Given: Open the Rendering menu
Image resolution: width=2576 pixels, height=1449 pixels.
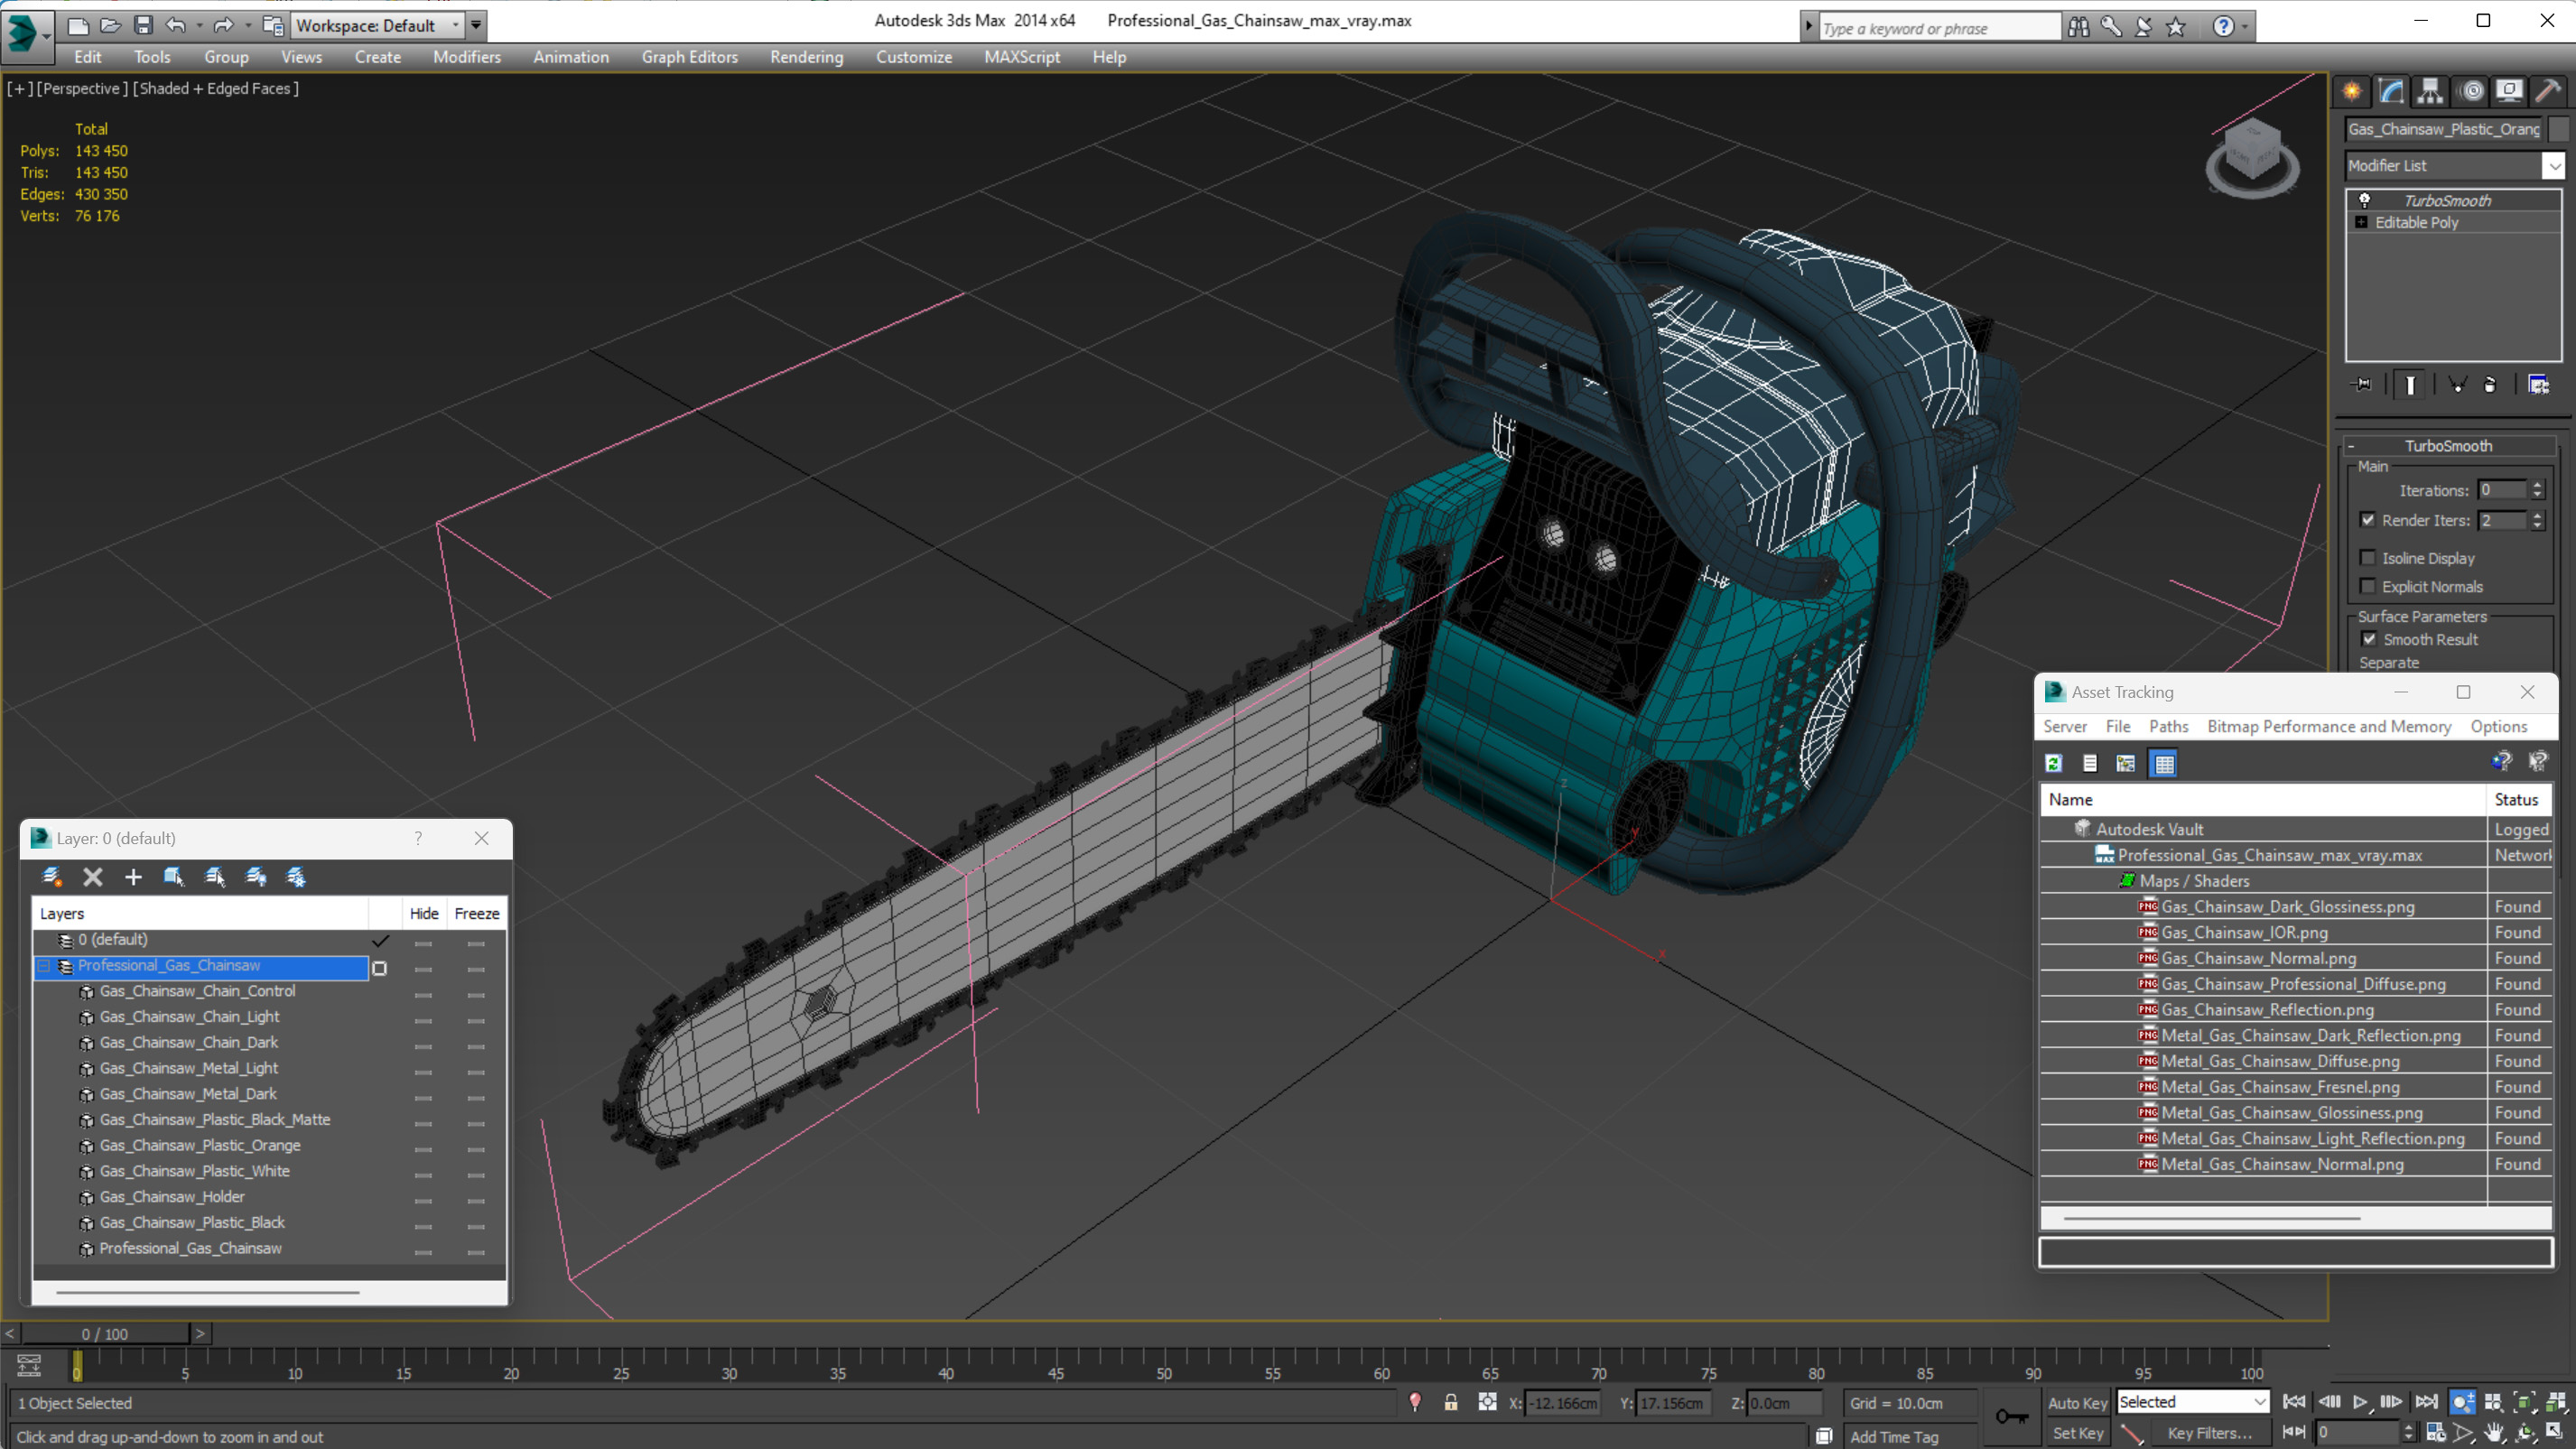Looking at the screenshot, I should pyautogui.click(x=806, y=57).
